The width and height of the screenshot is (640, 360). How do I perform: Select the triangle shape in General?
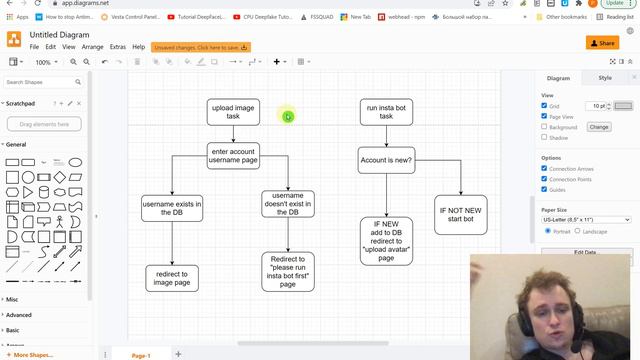tap(28, 192)
